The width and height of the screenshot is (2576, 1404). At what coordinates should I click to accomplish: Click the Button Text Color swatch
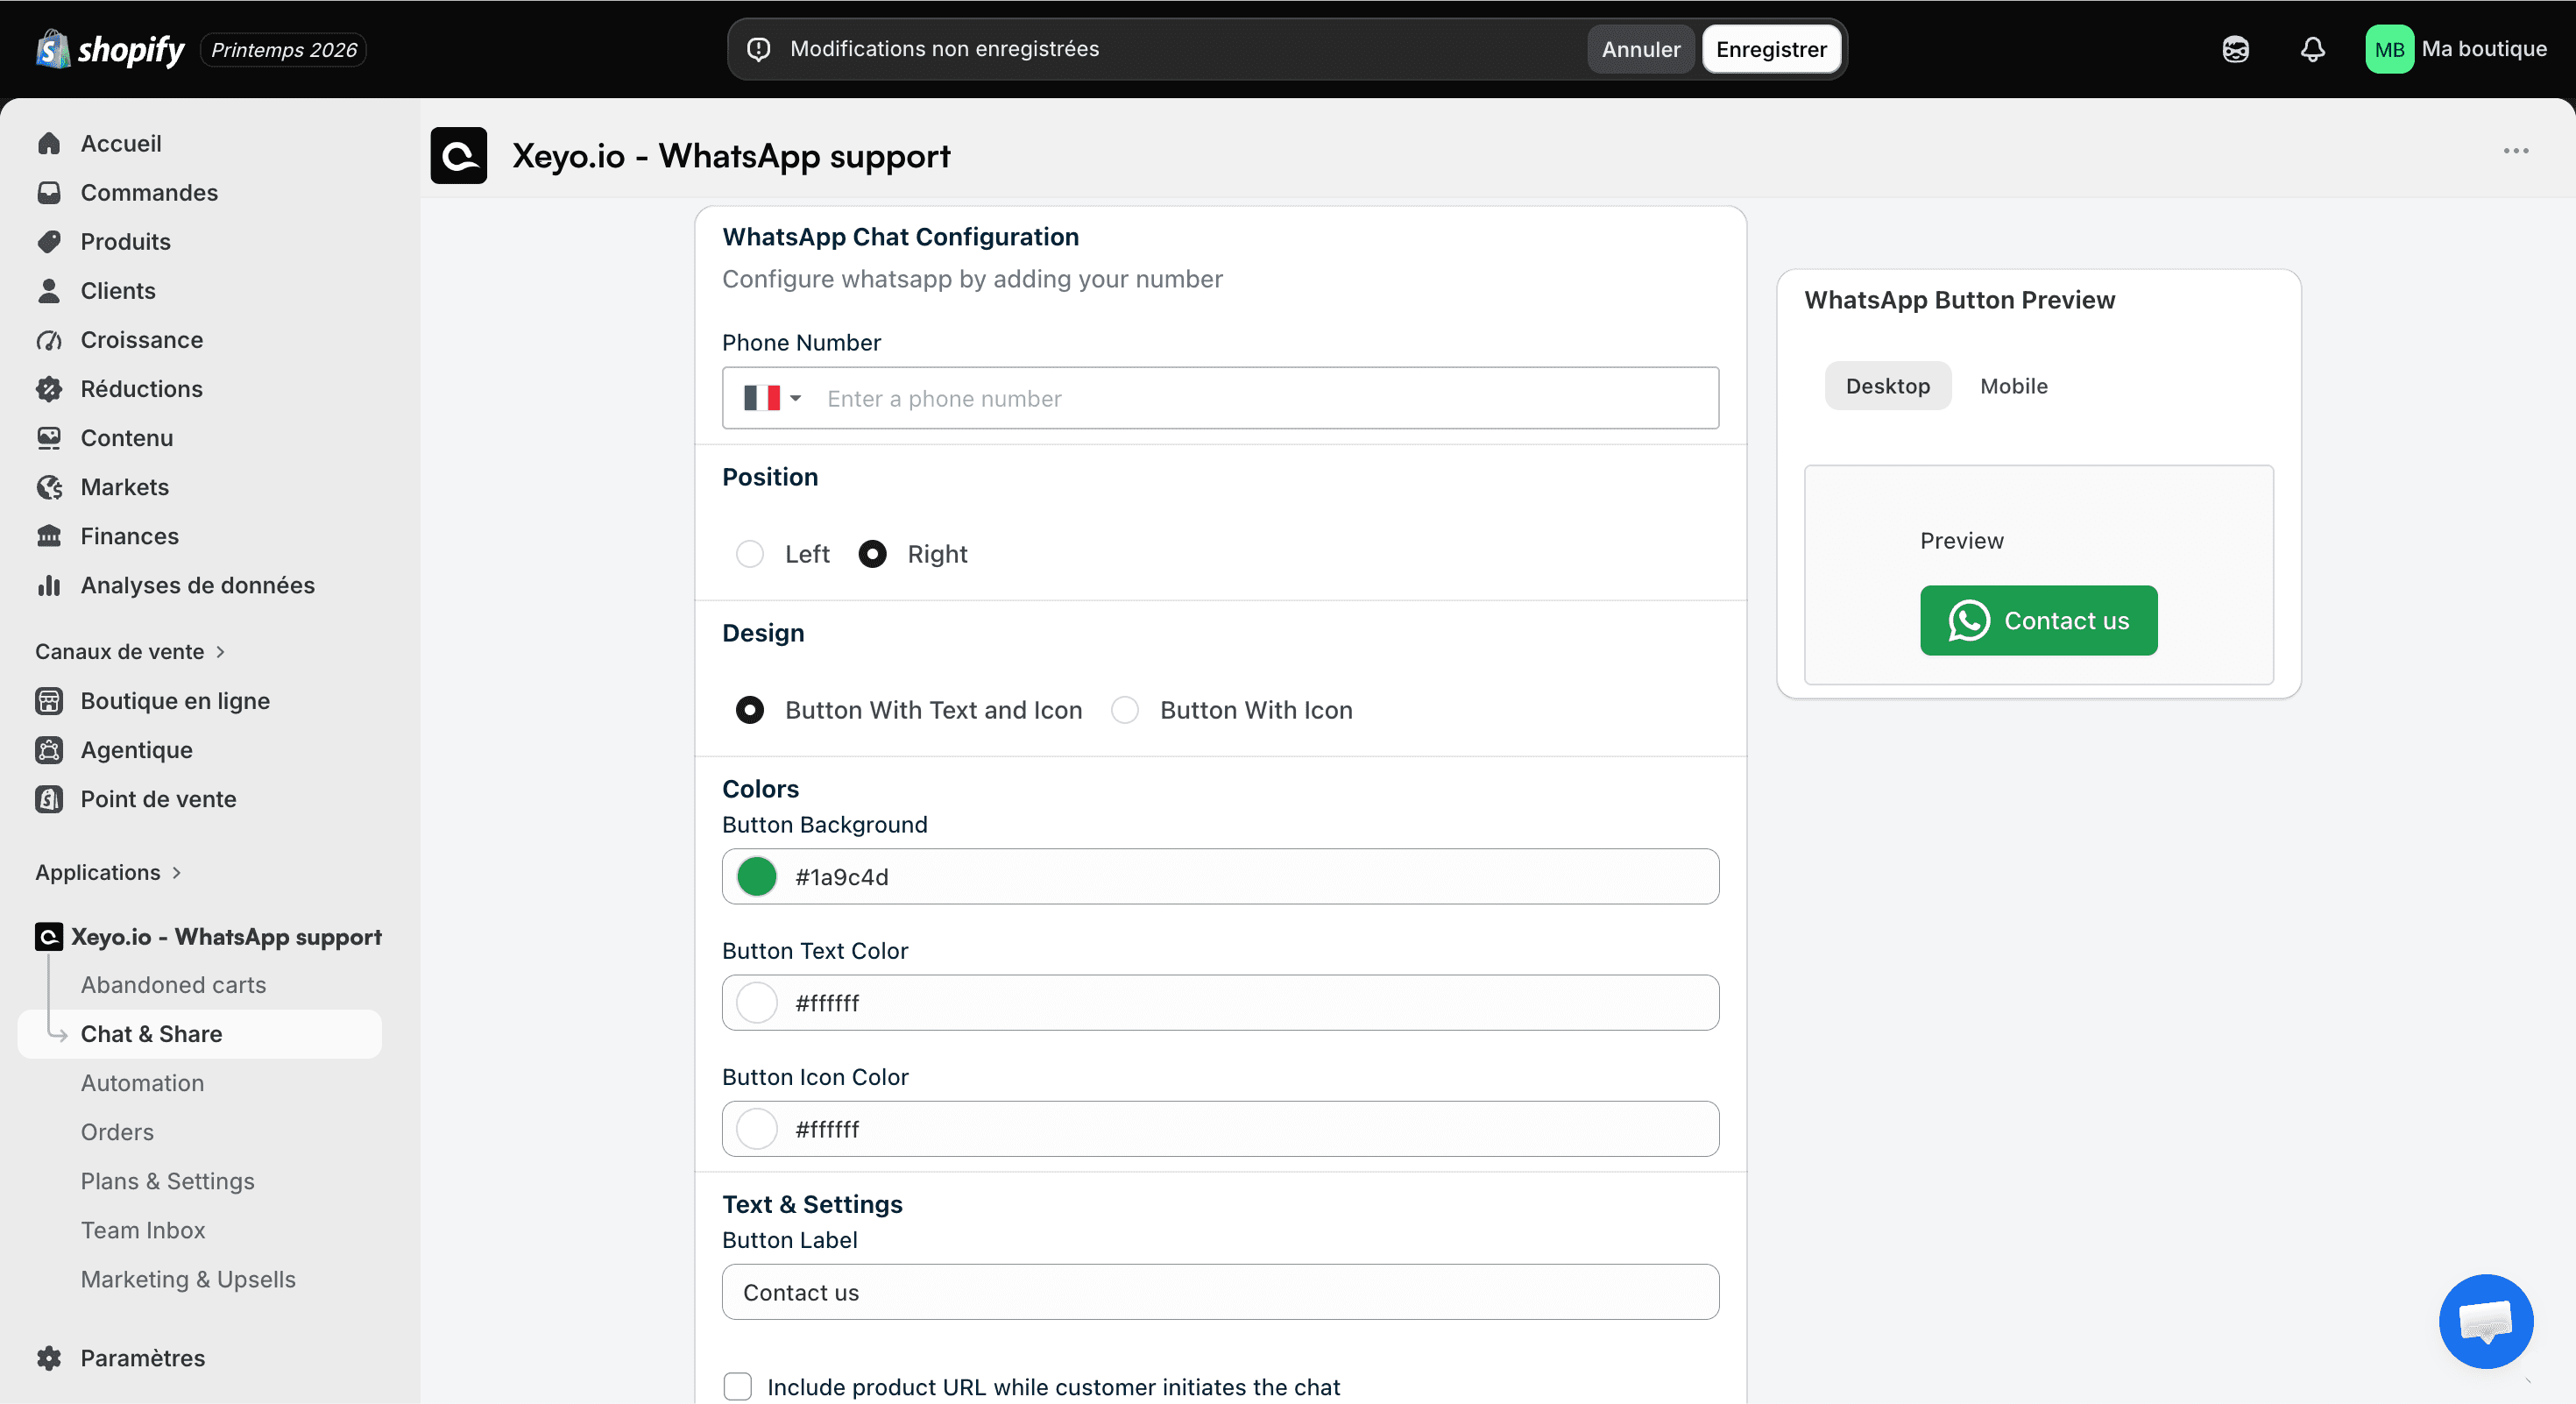click(757, 1002)
